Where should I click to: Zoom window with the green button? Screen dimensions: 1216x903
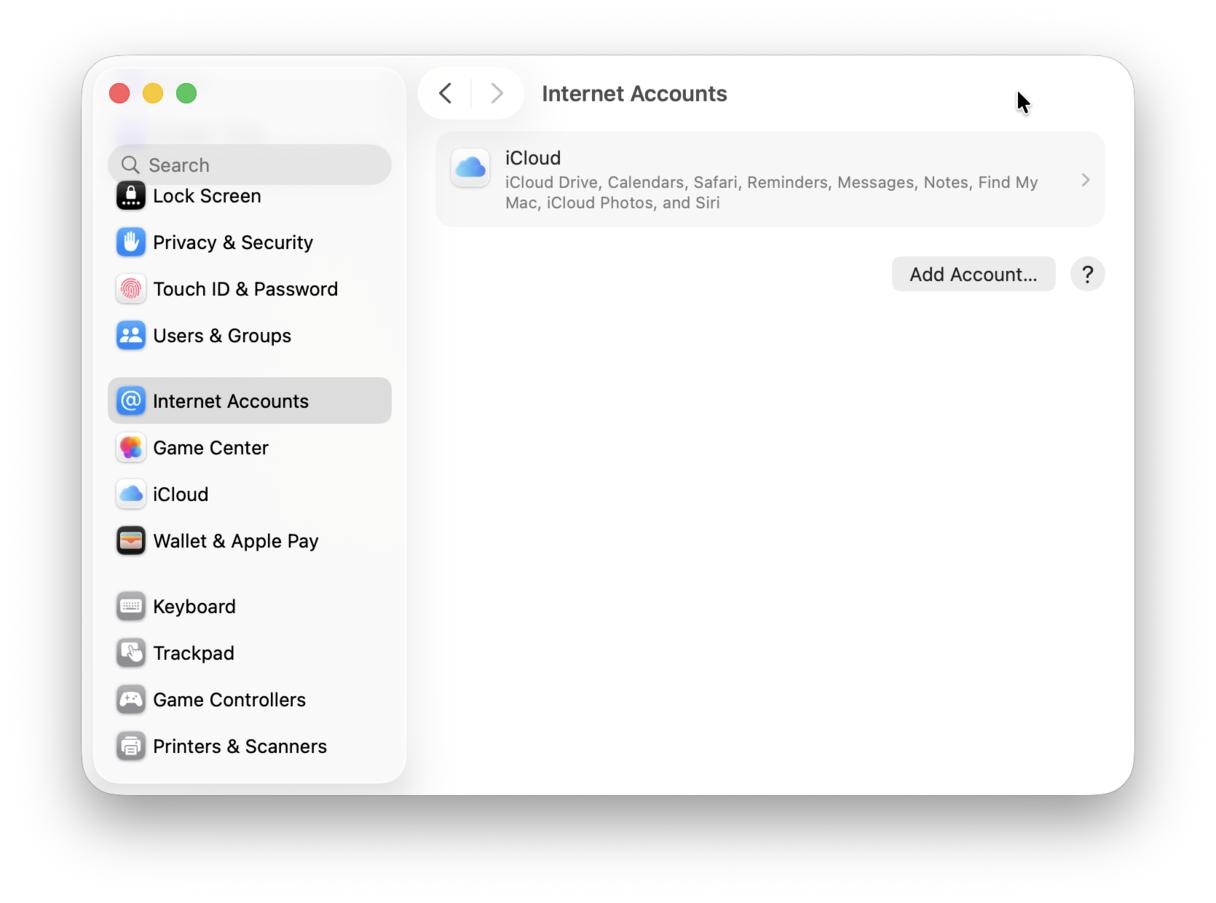[186, 93]
